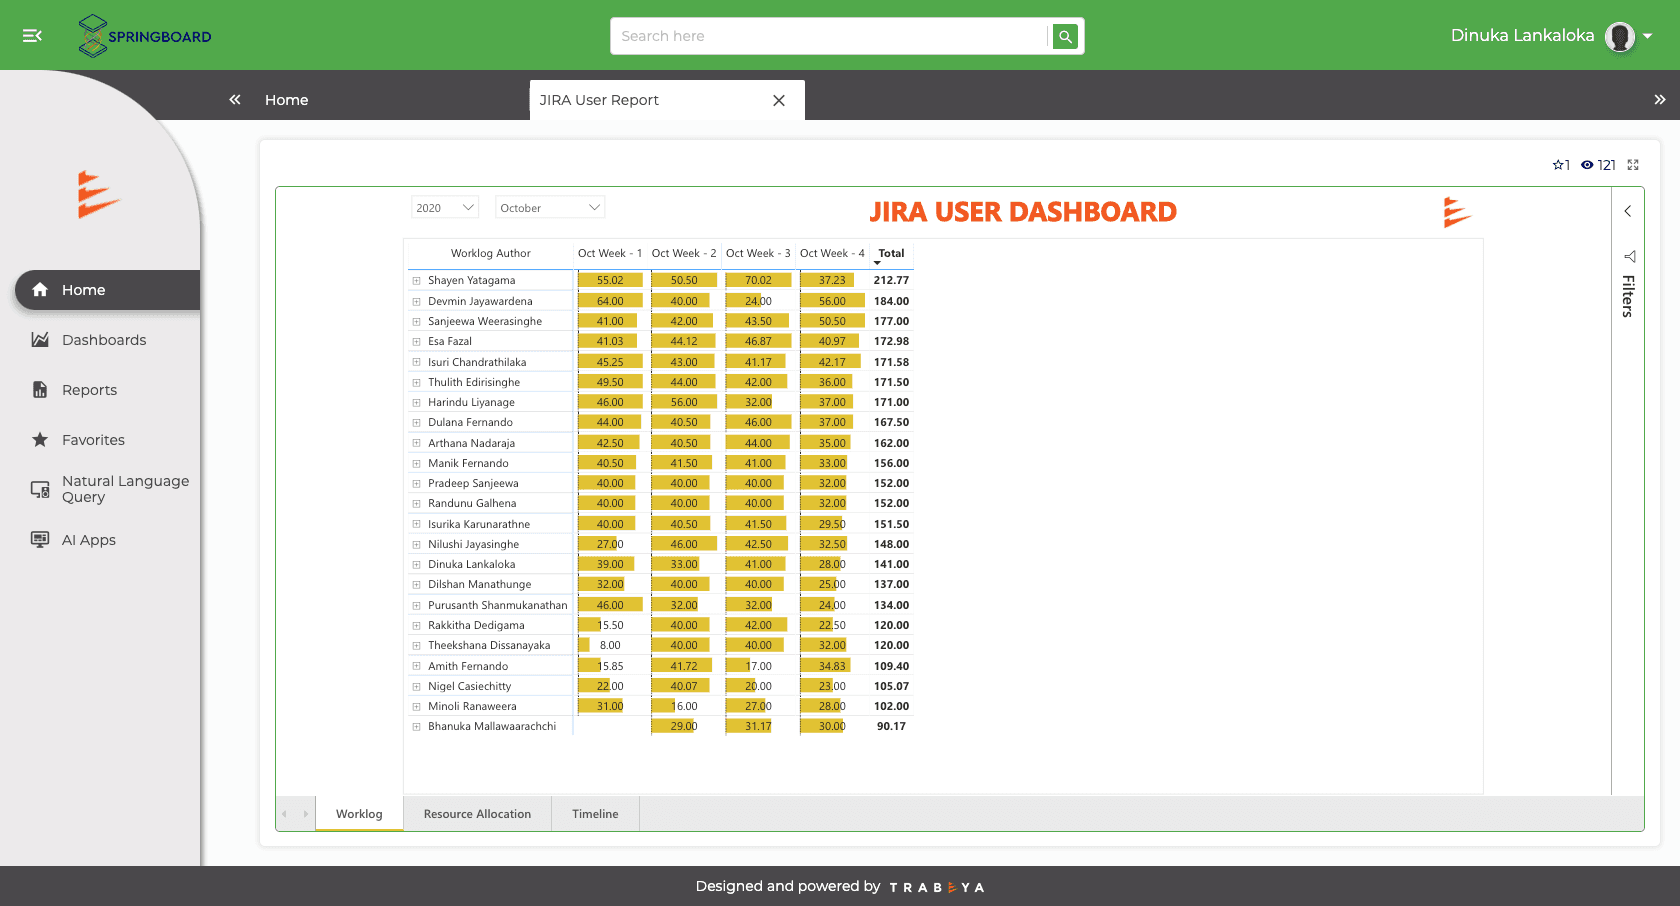
Task: Go to Favorites in the sidebar
Action: click(x=93, y=440)
